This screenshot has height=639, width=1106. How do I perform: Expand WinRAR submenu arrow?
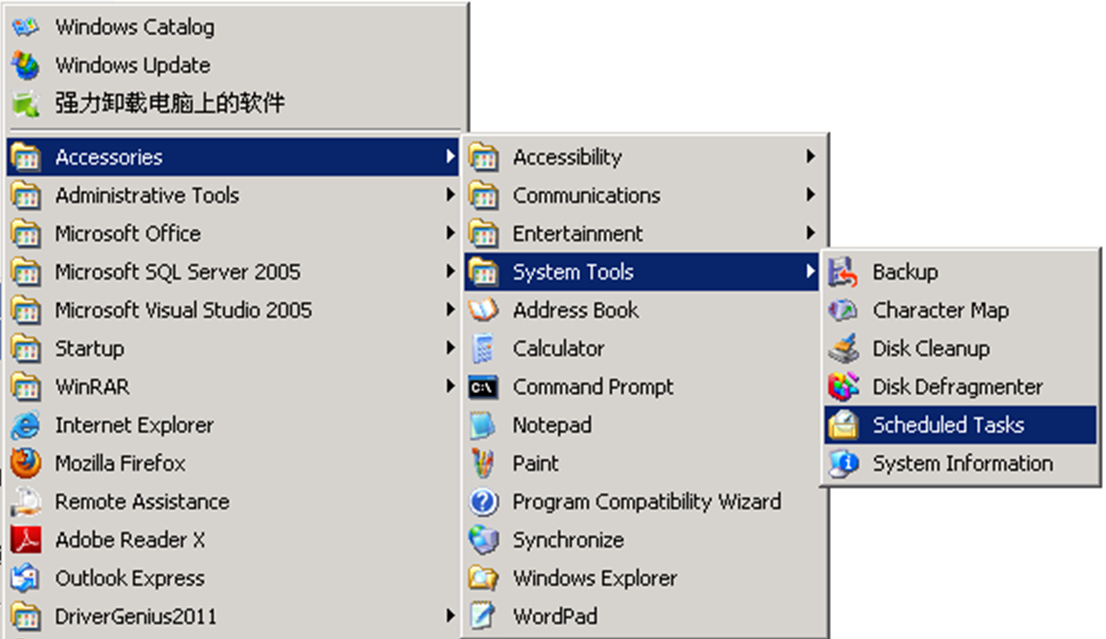coord(450,386)
